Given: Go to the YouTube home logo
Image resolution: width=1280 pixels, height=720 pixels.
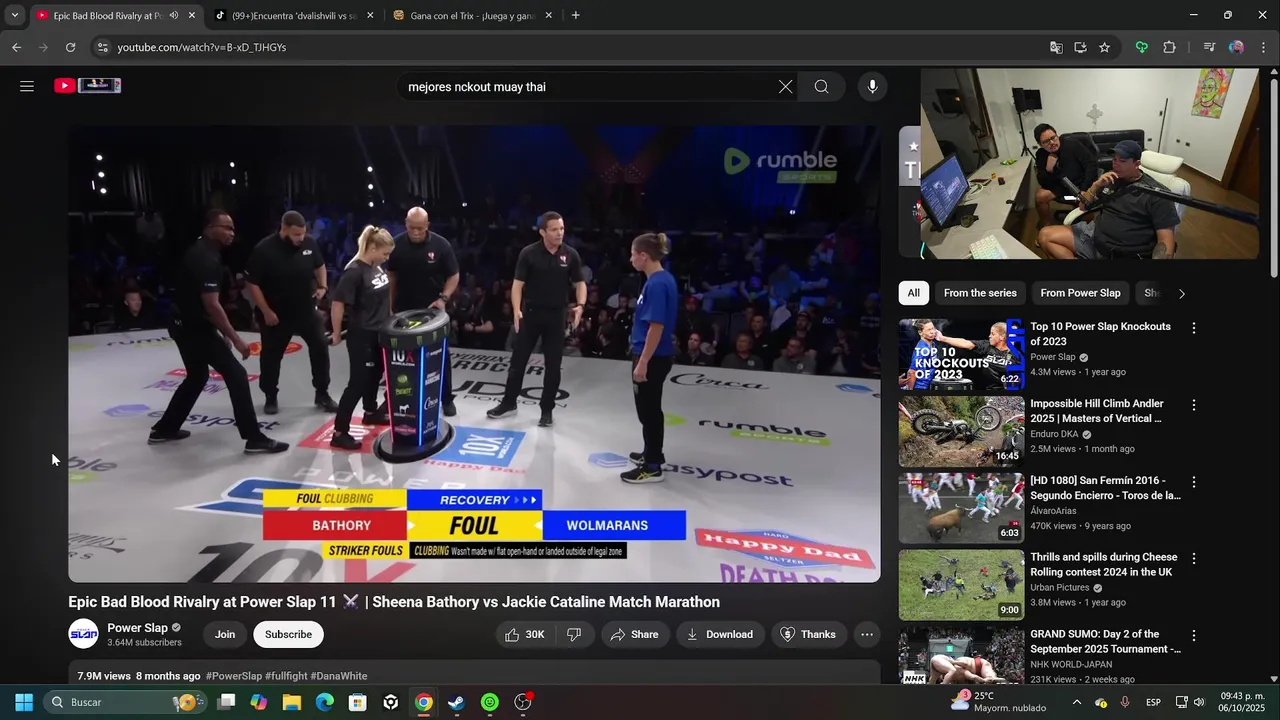Looking at the screenshot, I should (88, 86).
